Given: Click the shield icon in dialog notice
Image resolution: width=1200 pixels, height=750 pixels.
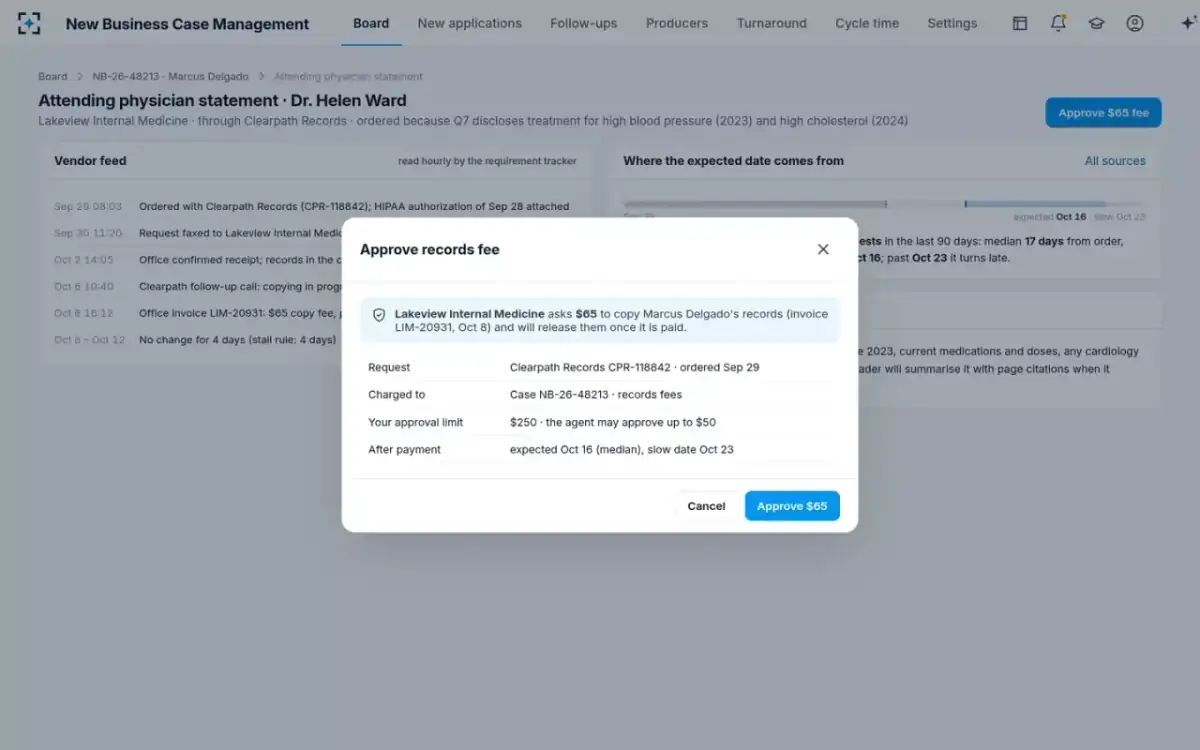Looking at the screenshot, I should click(x=379, y=314).
